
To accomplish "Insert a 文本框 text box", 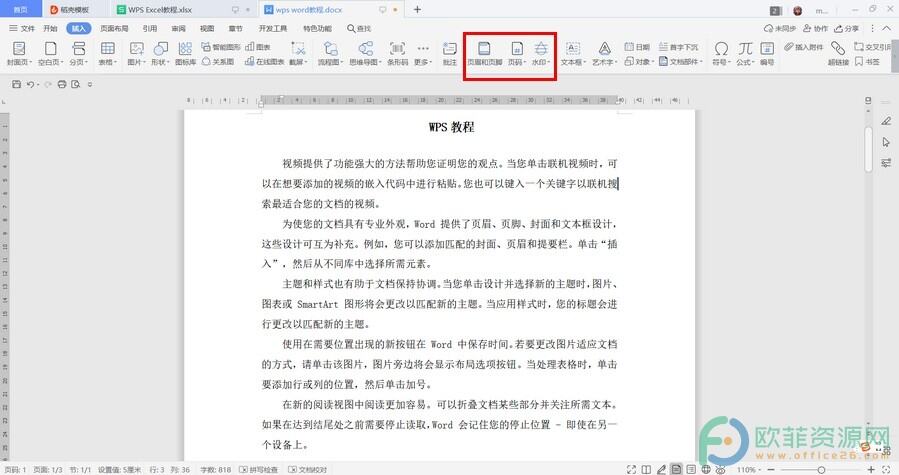I will click(573, 53).
